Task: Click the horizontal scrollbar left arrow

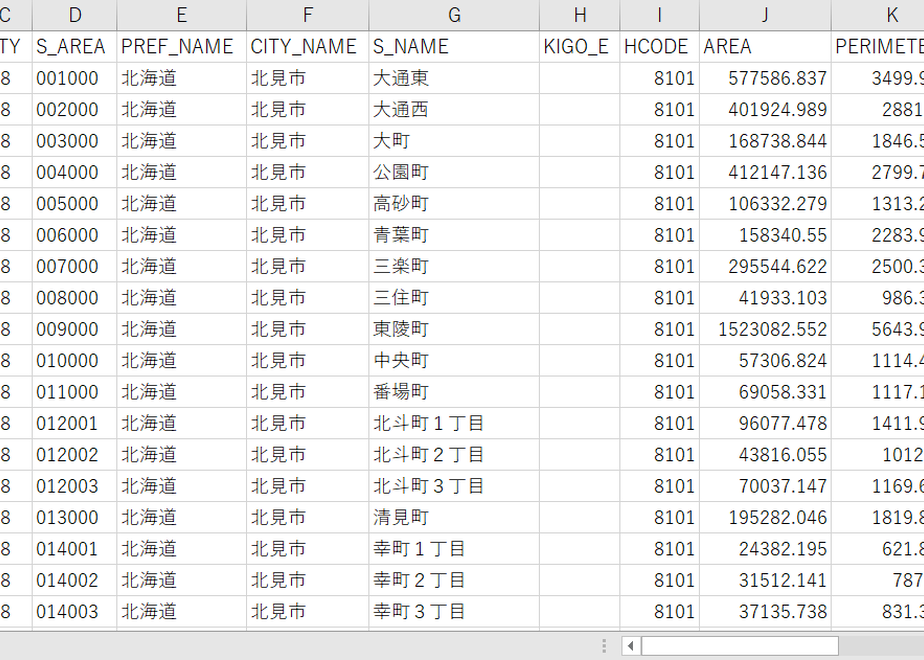Action: tap(631, 646)
